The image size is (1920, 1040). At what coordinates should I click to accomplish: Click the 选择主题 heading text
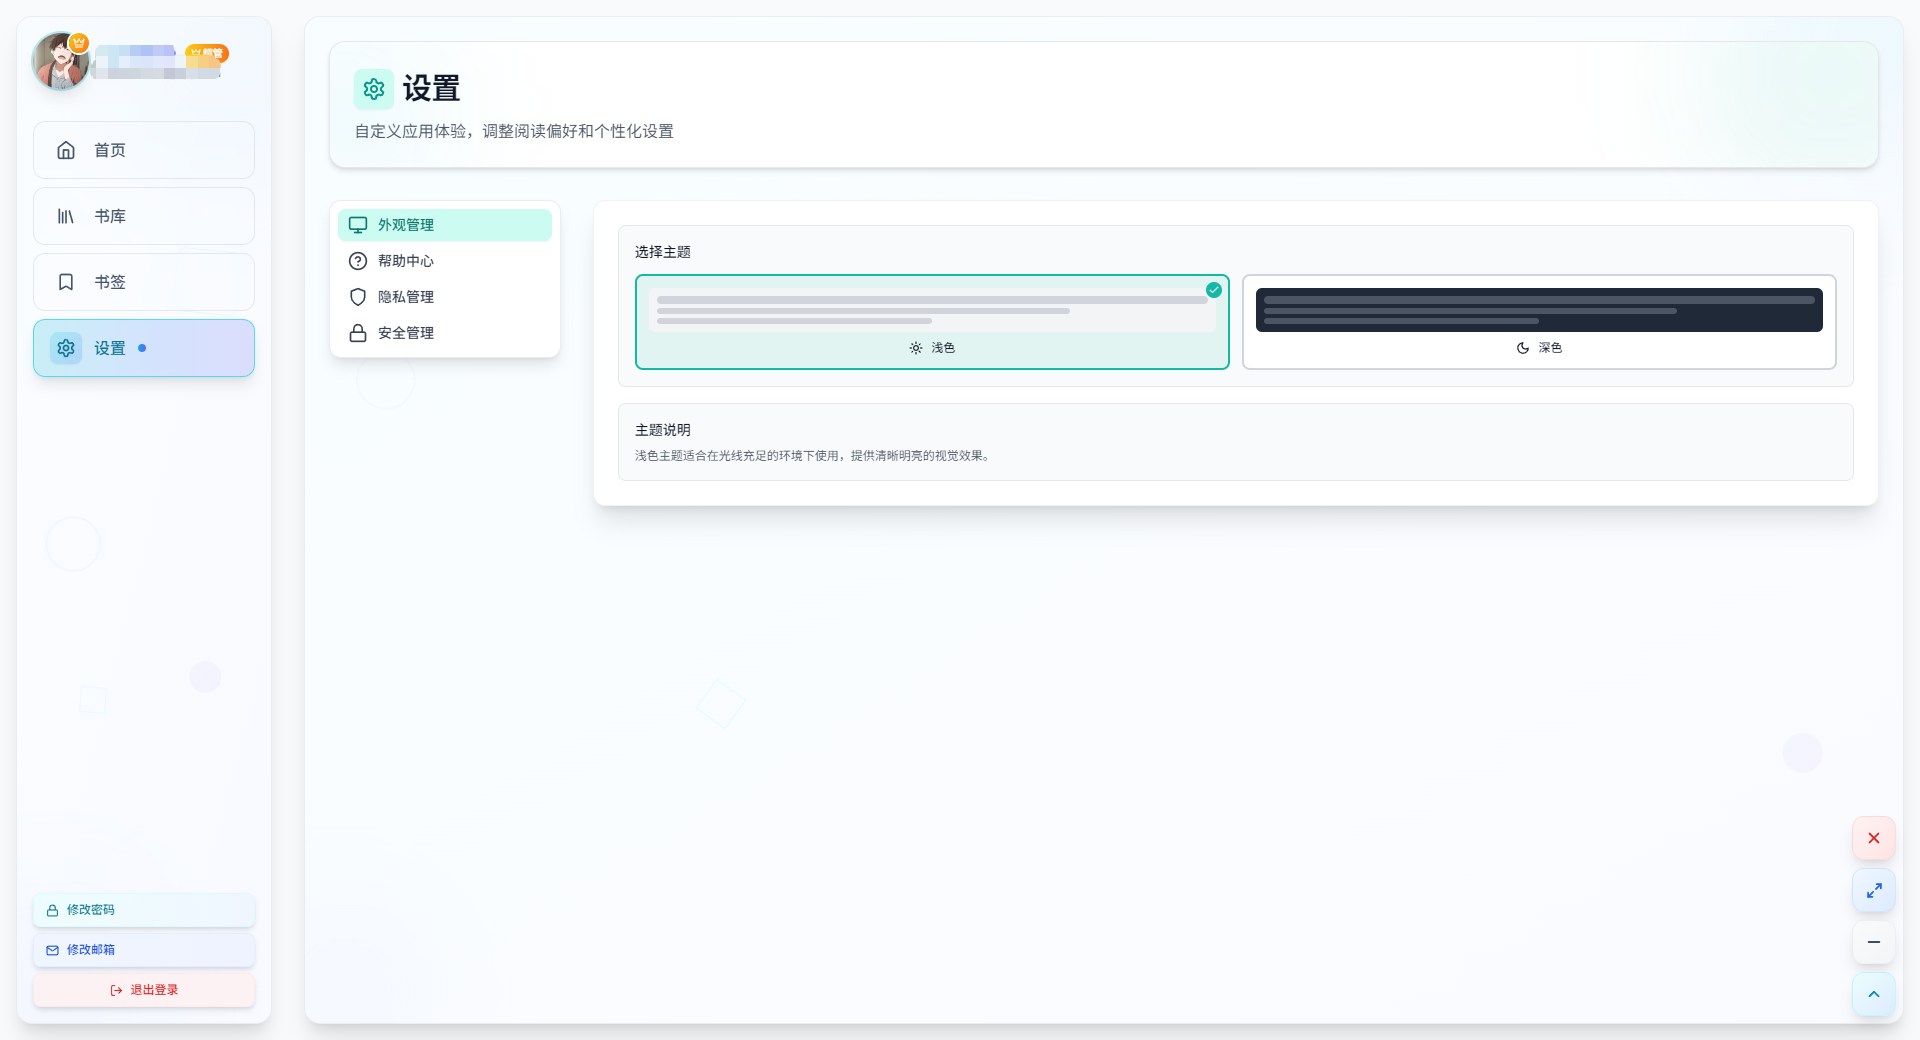[x=663, y=252]
